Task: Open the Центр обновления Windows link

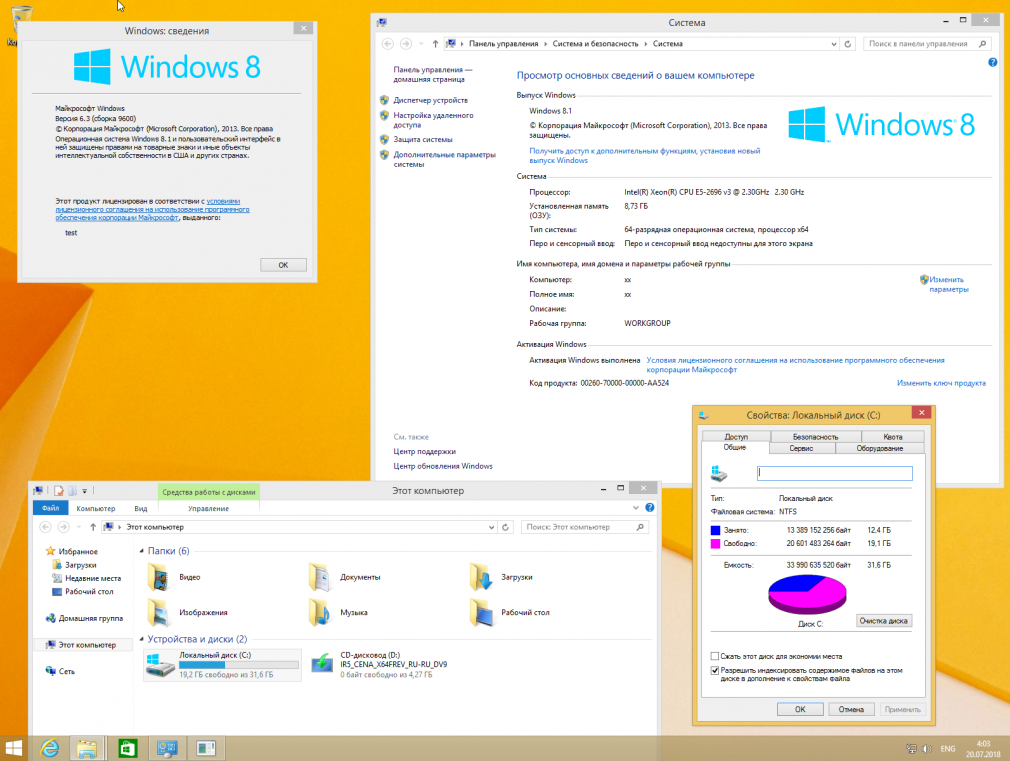Action: tap(443, 466)
